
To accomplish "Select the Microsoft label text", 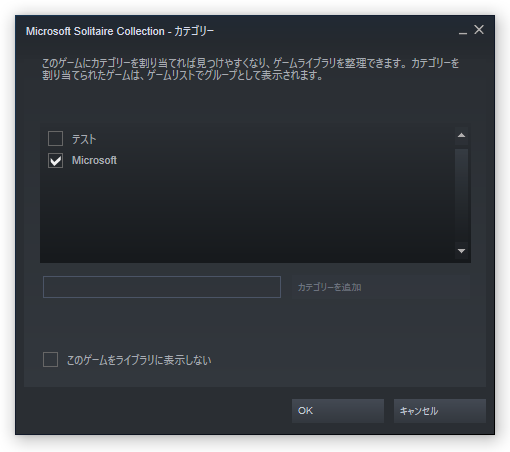I will click(94, 160).
